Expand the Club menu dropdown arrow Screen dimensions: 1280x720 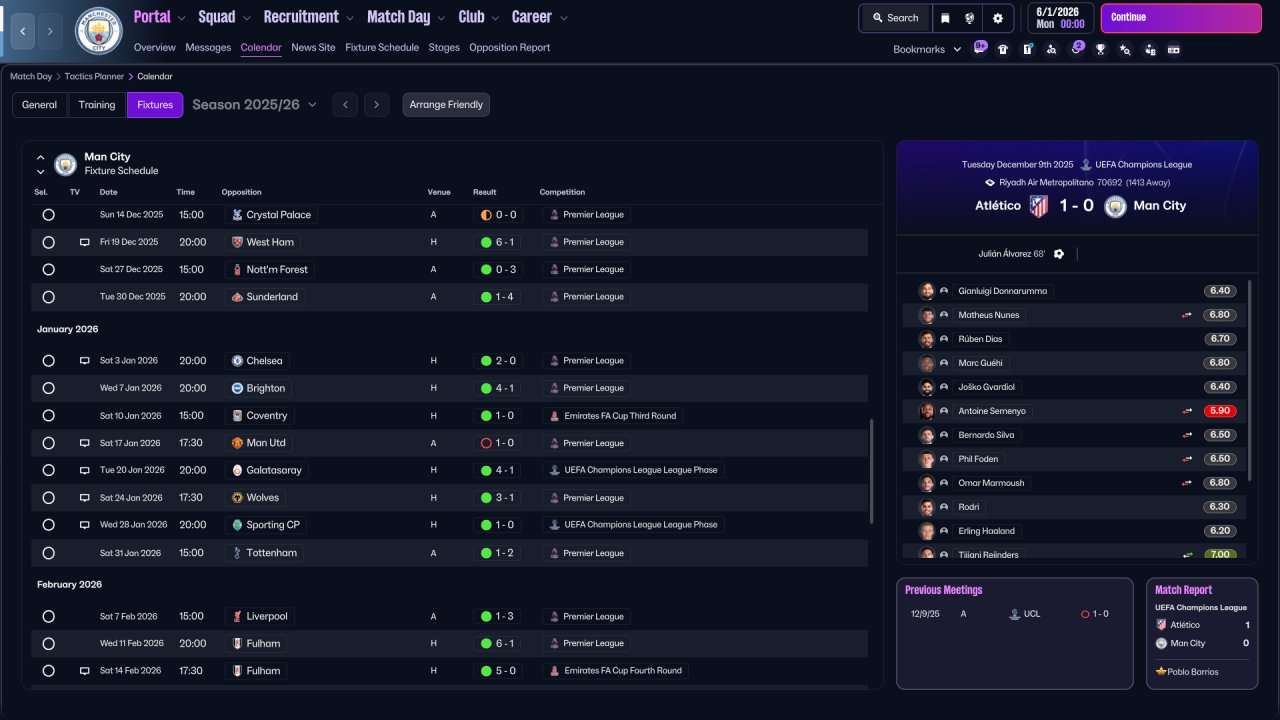[495, 18]
